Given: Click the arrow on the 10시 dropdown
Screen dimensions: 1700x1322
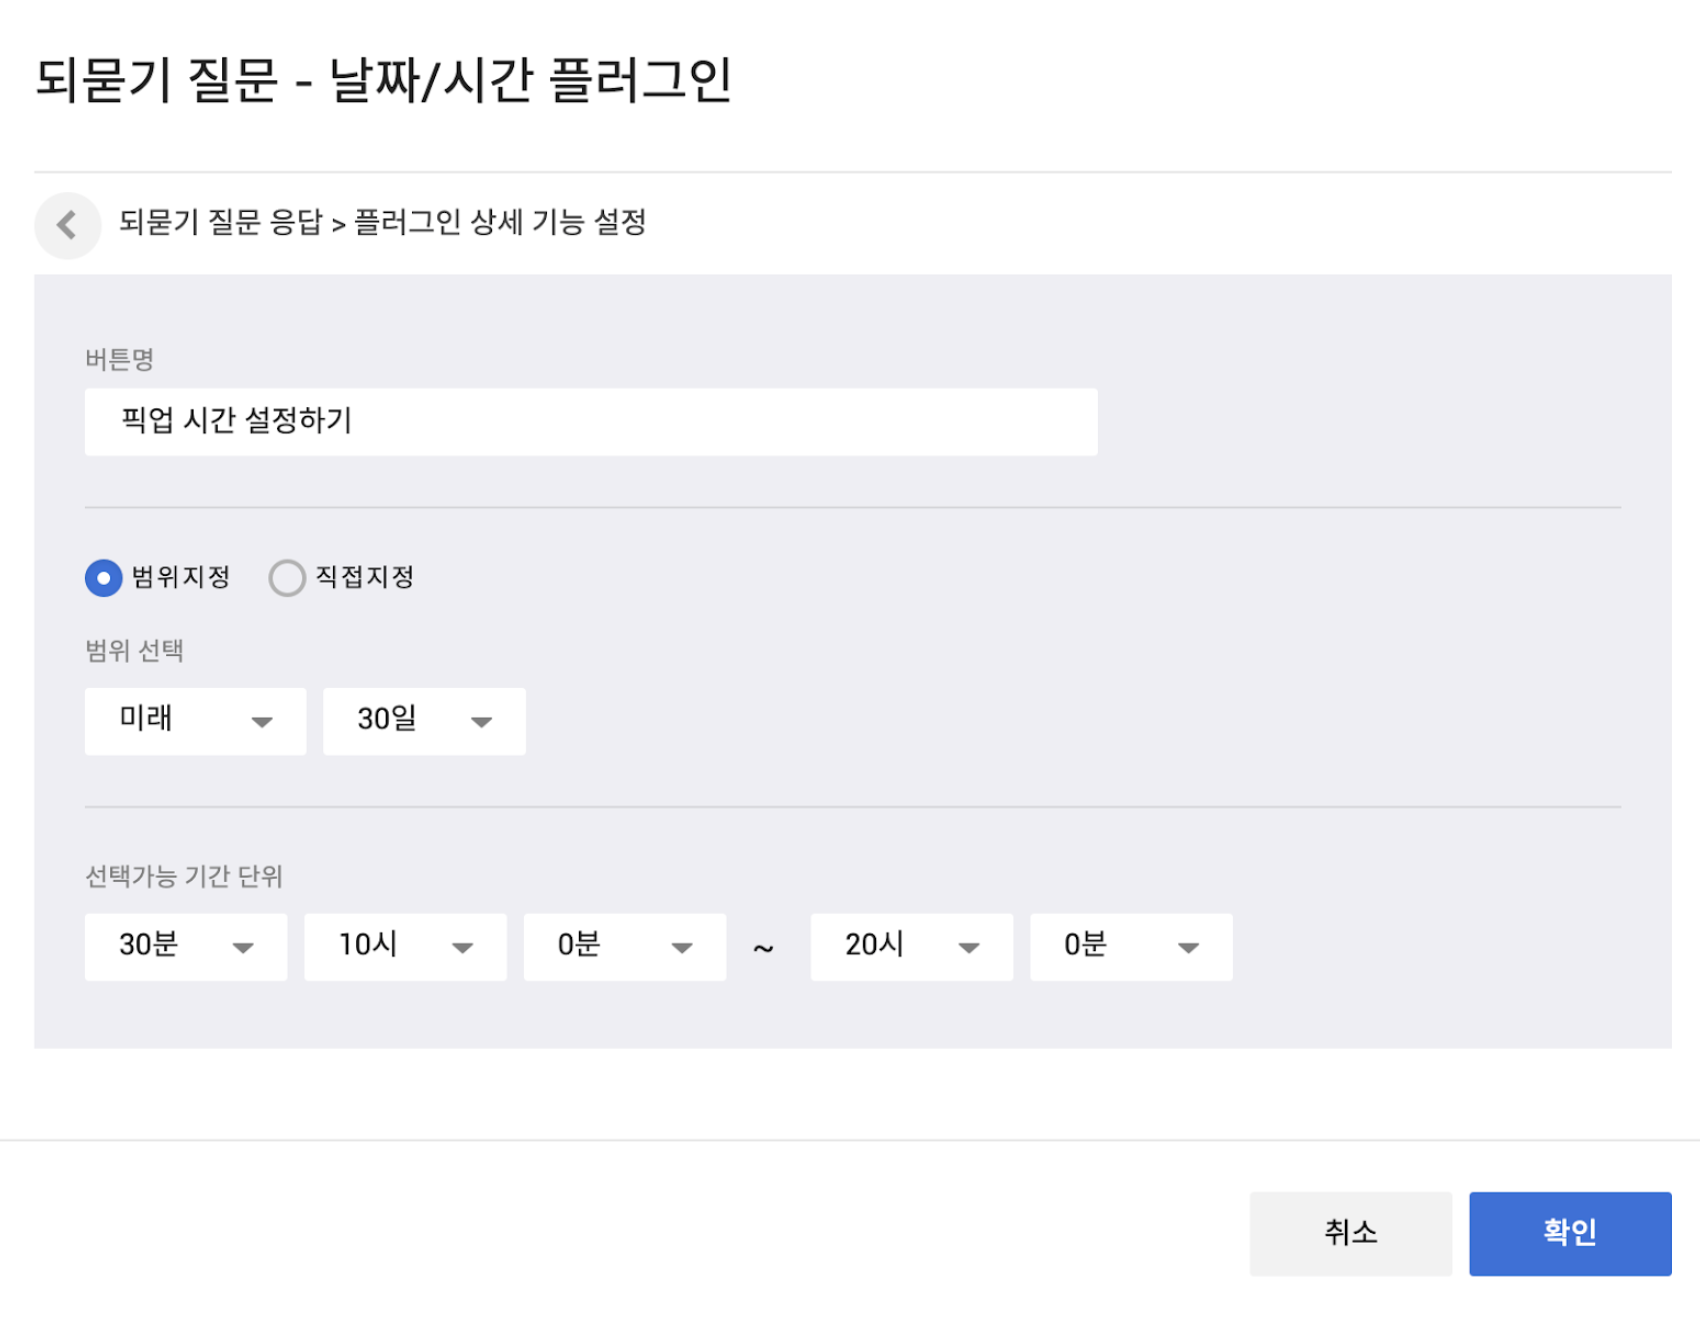Looking at the screenshot, I should pyautogui.click(x=462, y=947).
